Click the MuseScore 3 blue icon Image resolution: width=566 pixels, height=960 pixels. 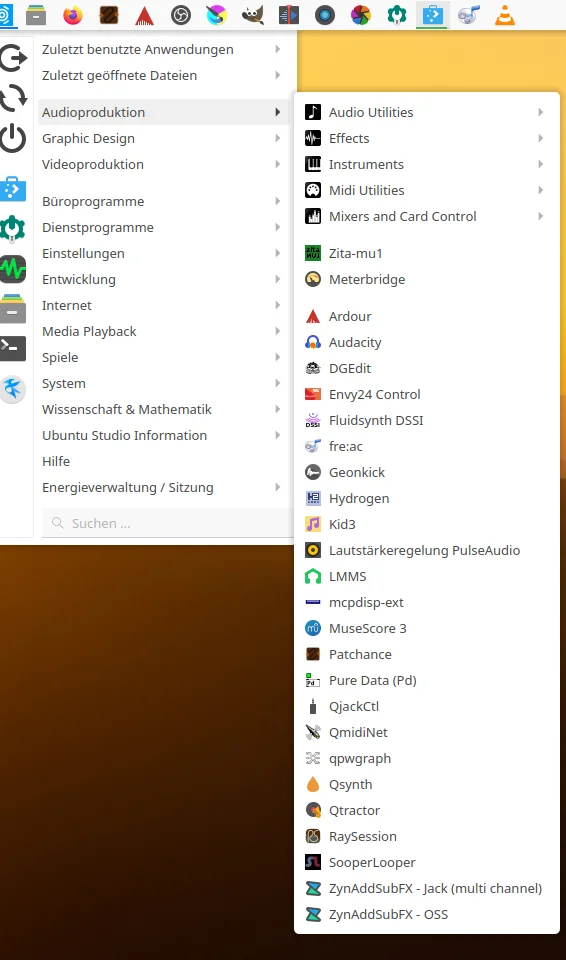click(x=312, y=628)
